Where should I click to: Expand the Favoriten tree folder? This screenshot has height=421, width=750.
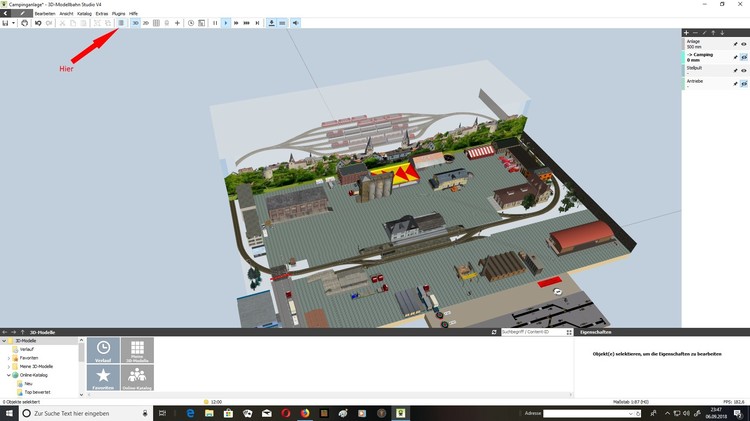click(x=9, y=357)
